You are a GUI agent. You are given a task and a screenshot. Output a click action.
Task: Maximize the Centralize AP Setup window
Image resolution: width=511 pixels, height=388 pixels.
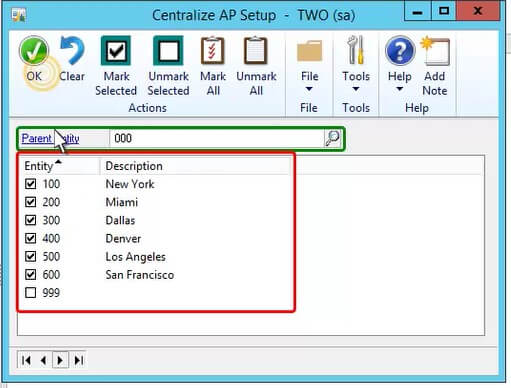(444, 11)
